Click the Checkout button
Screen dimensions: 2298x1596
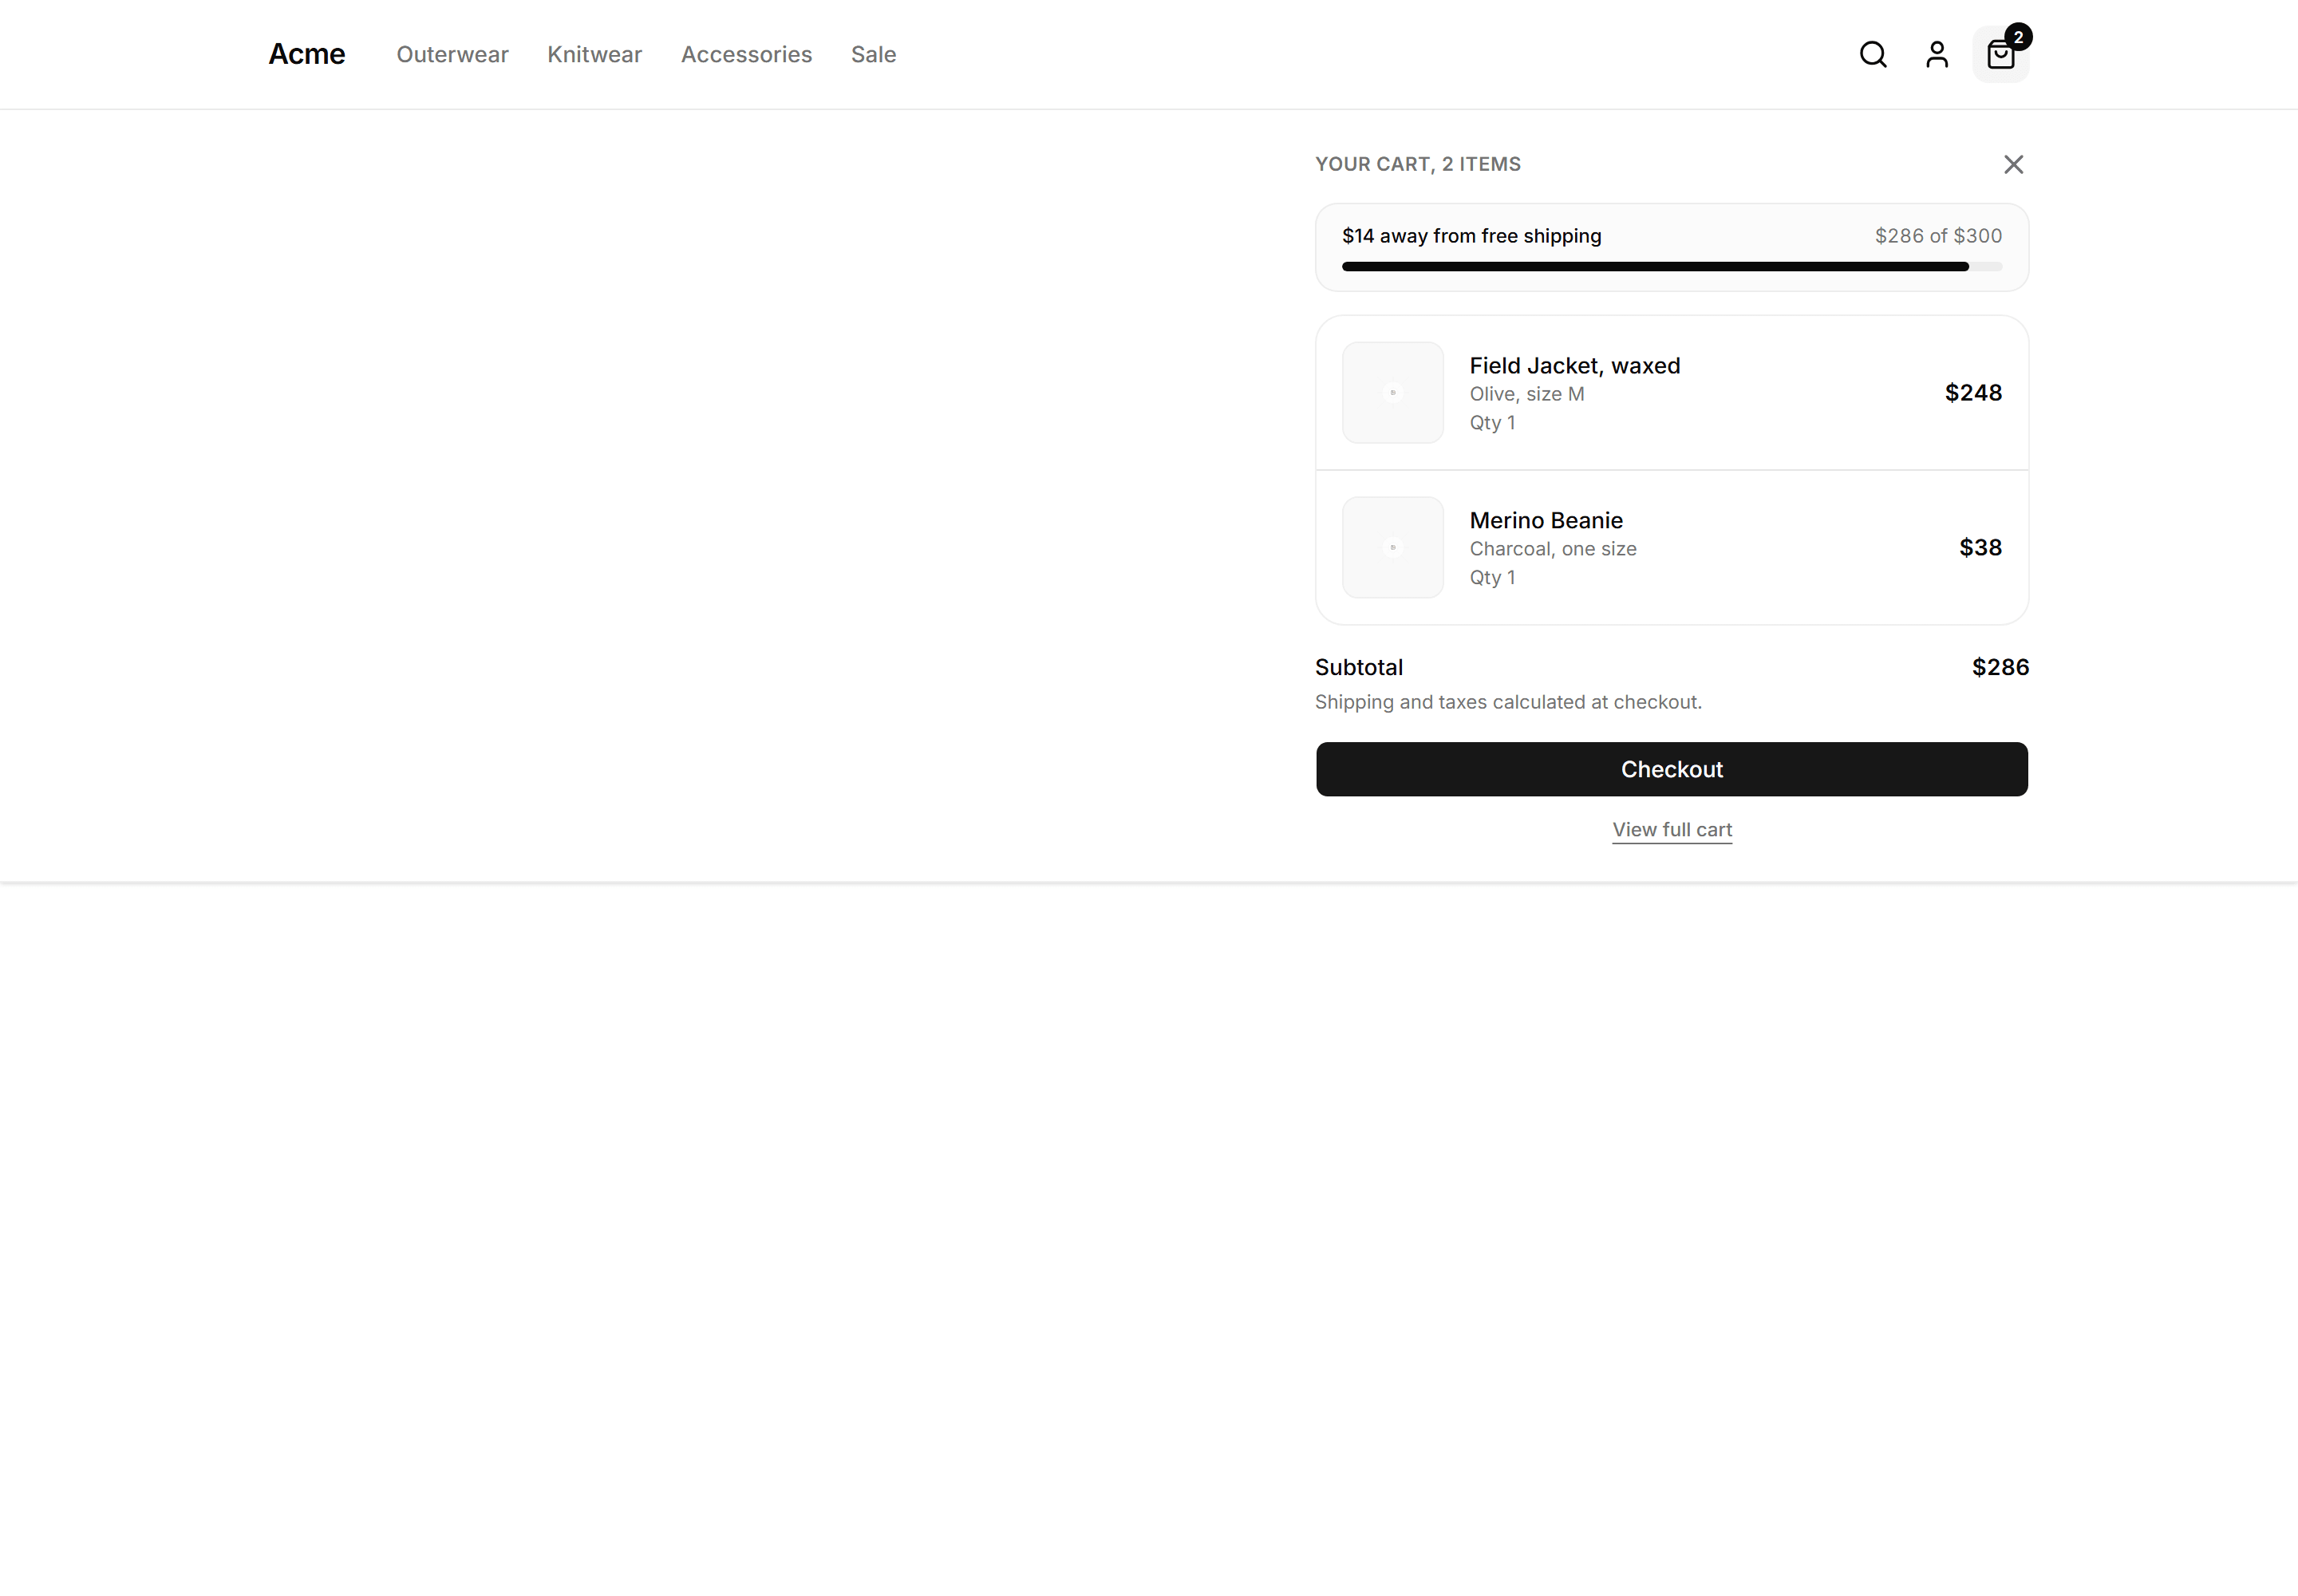click(1671, 769)
